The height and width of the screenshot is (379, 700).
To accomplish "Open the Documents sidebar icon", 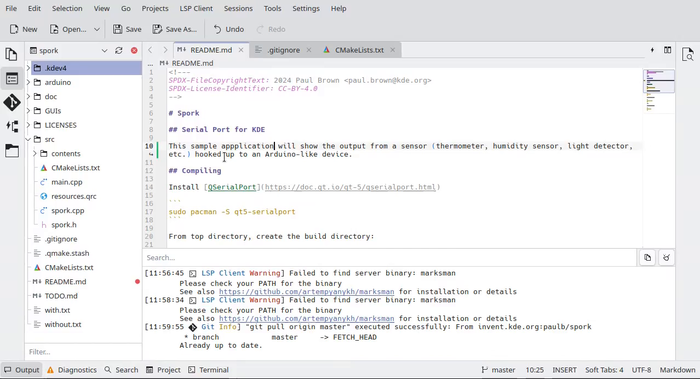I will pos(12,54).
